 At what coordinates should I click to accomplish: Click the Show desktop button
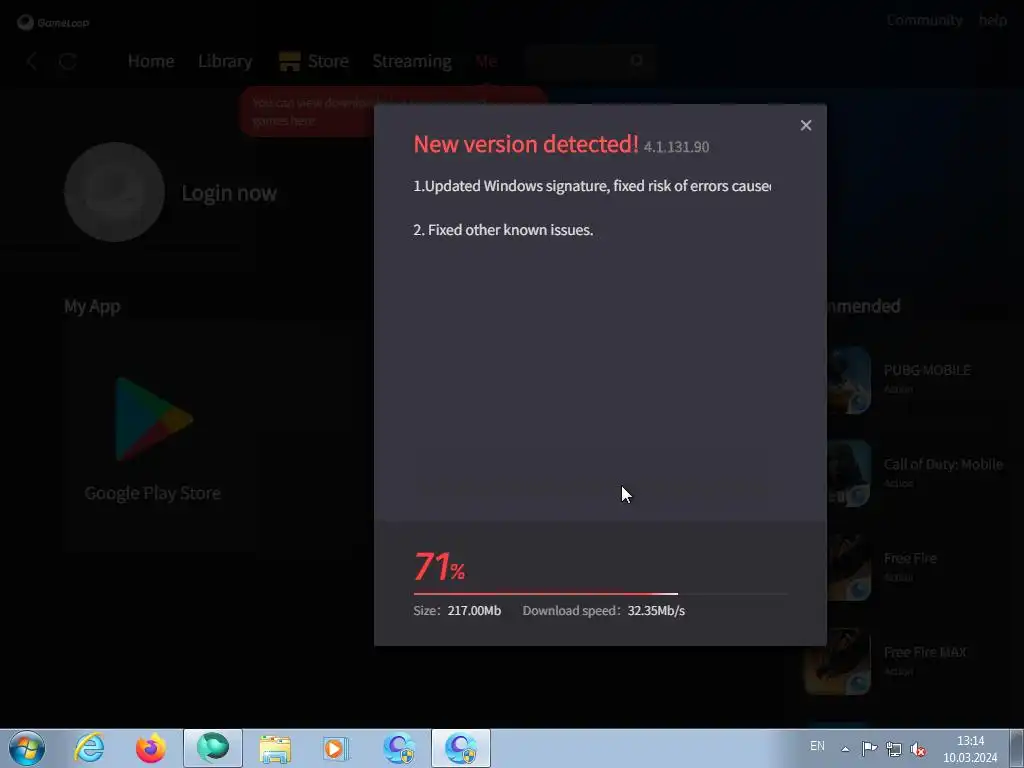pos(1018,748)
